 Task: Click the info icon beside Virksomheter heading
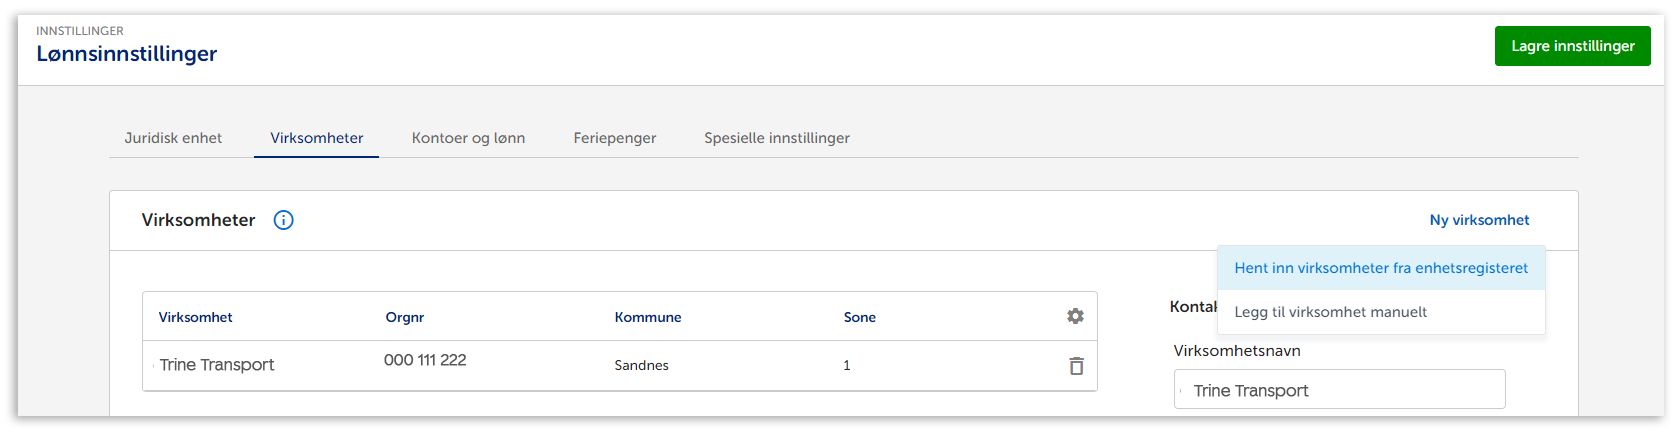284,220
